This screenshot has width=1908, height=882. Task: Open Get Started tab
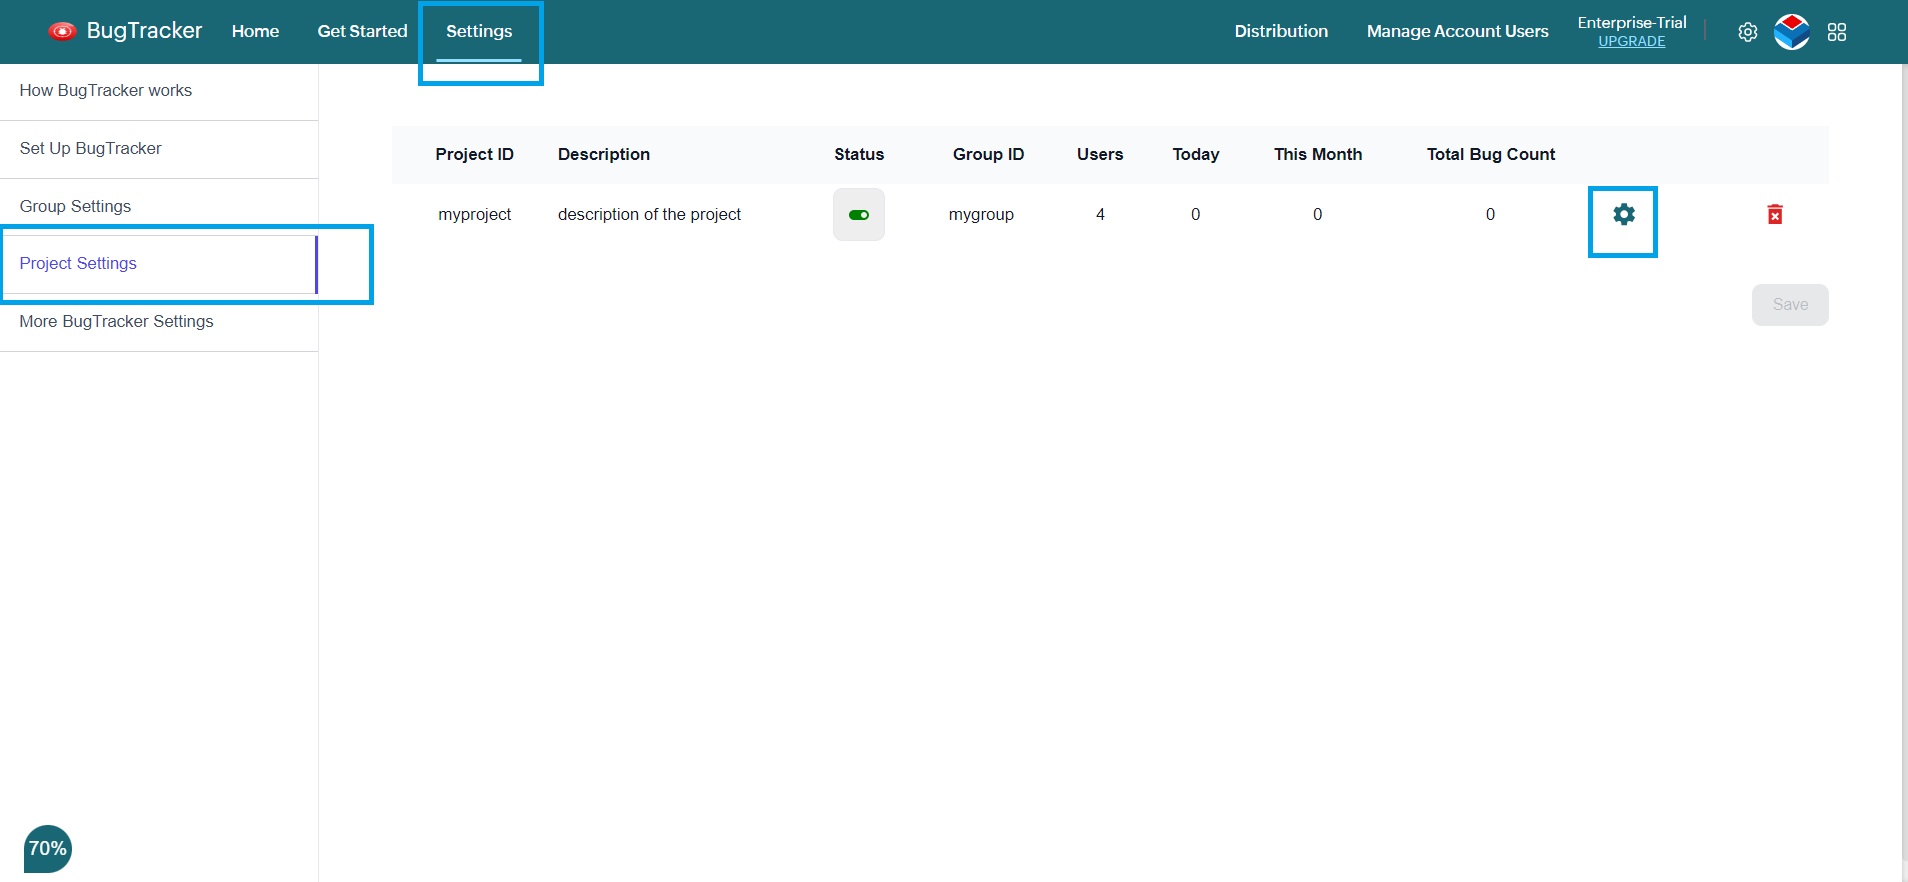point(362,31)
